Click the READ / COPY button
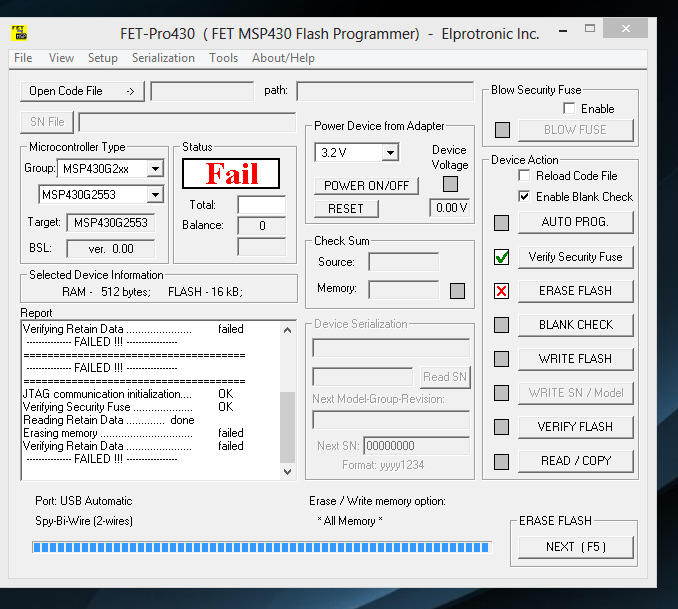Screen dimensions: 678x609 [576, 461]
